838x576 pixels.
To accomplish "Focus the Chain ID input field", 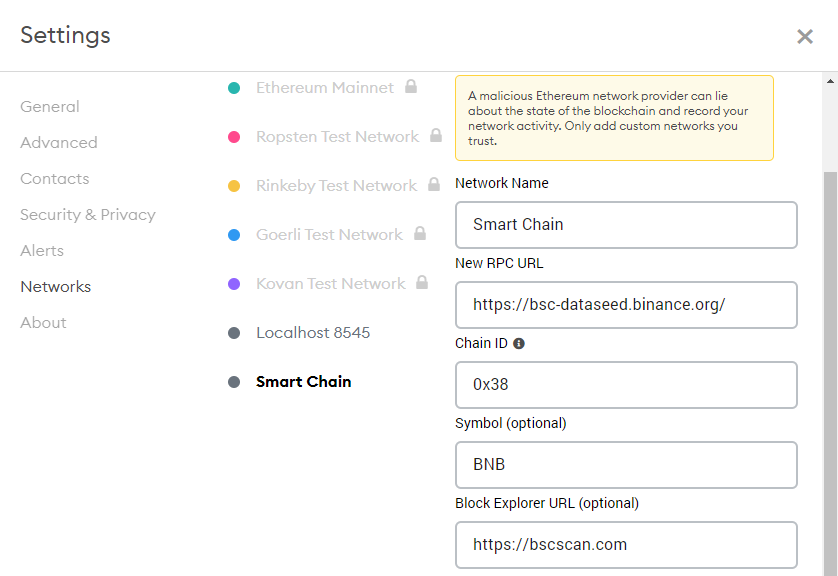I will (626, 385).
